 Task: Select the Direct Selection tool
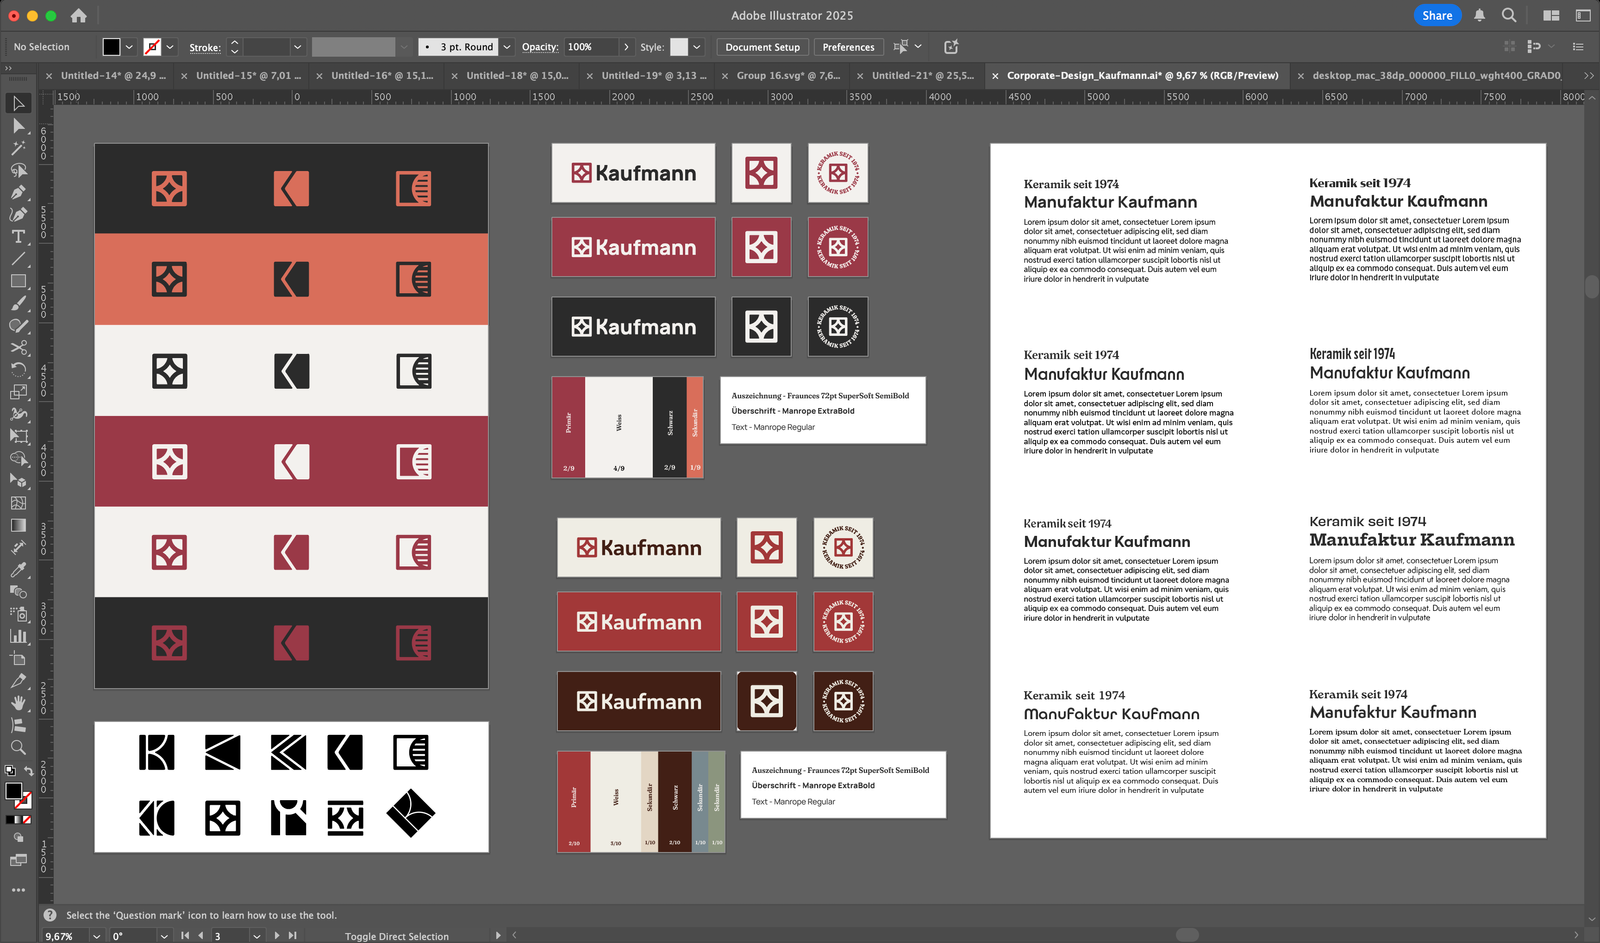pyautogui.click(x=18, y=126)
